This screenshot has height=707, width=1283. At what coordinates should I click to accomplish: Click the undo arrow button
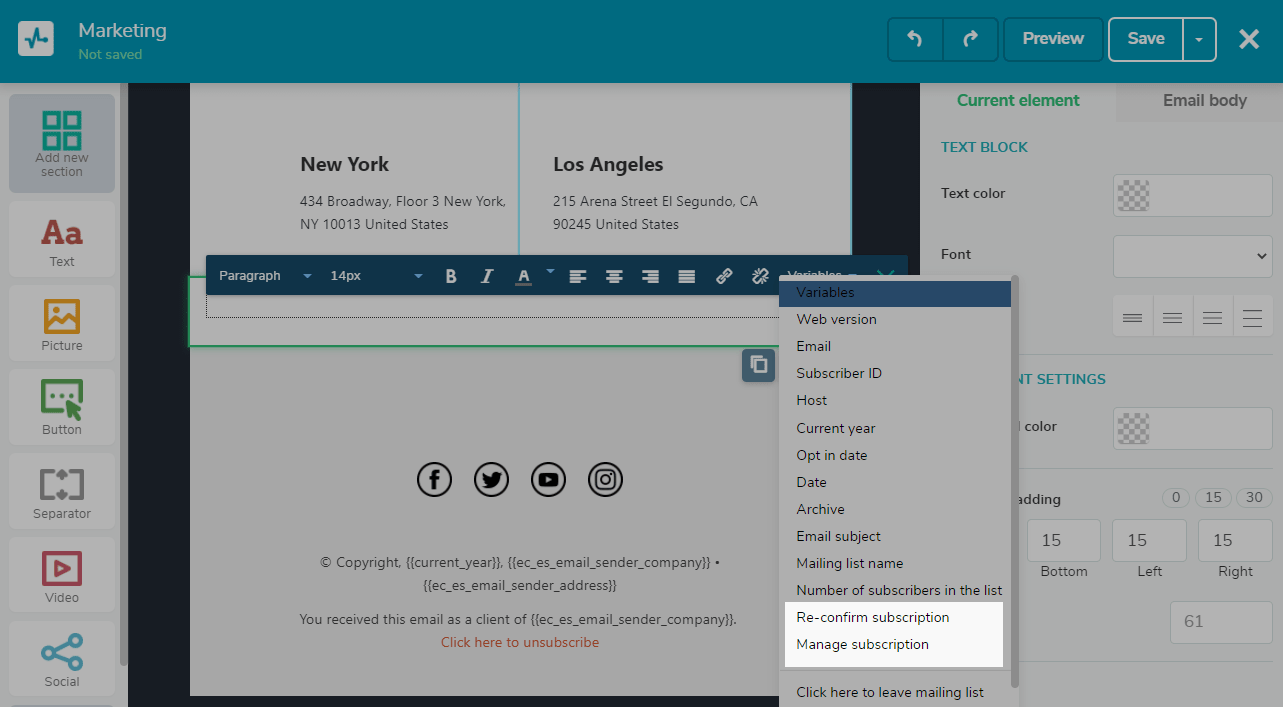coord(914,39)
